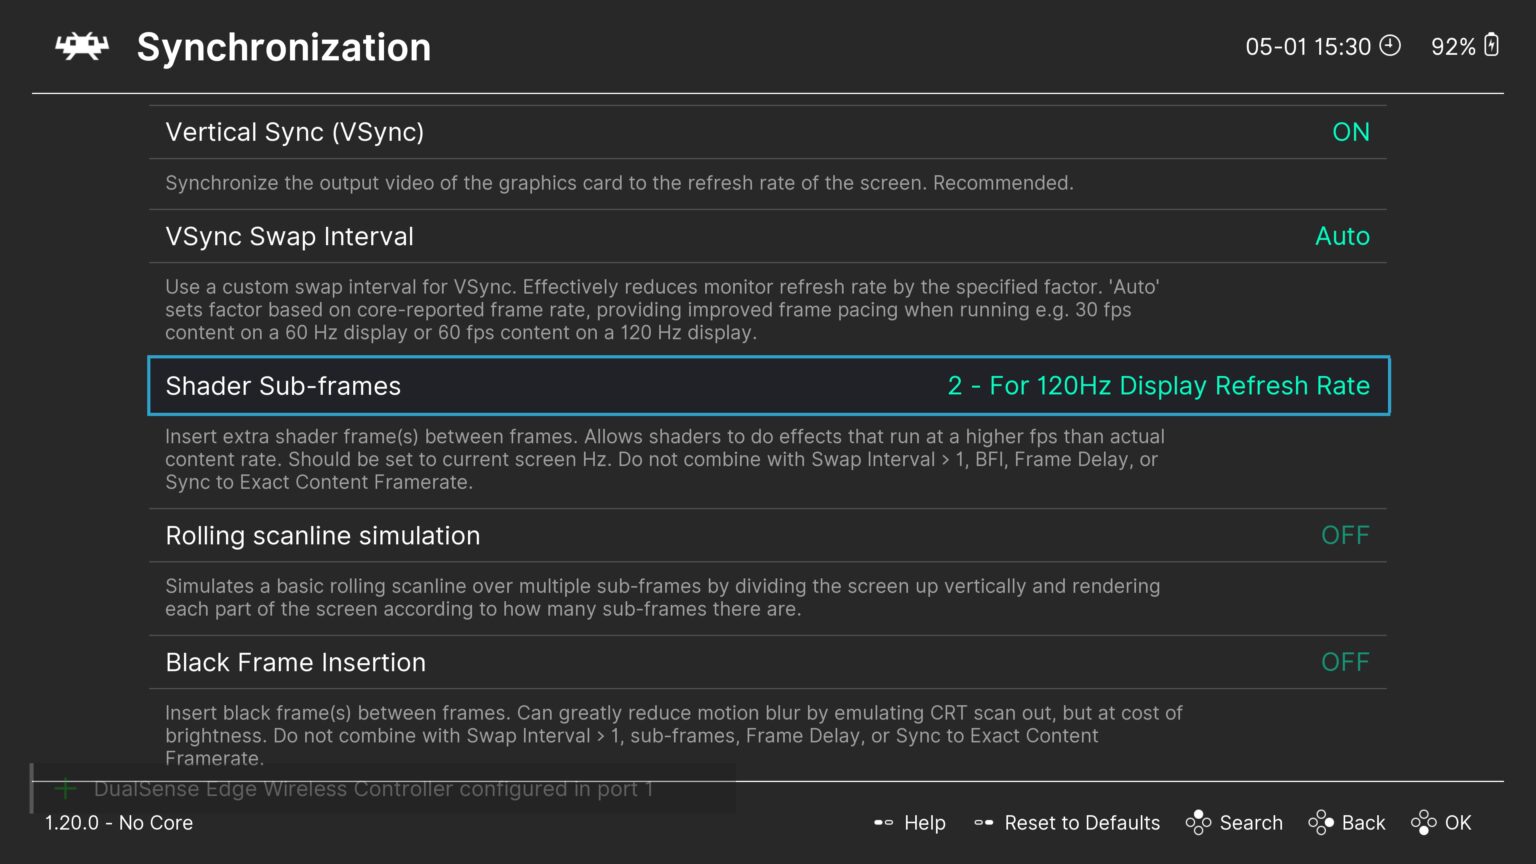
Task: Select the Black Frame Insertion menu entry
Action: [x=295, y=663]
